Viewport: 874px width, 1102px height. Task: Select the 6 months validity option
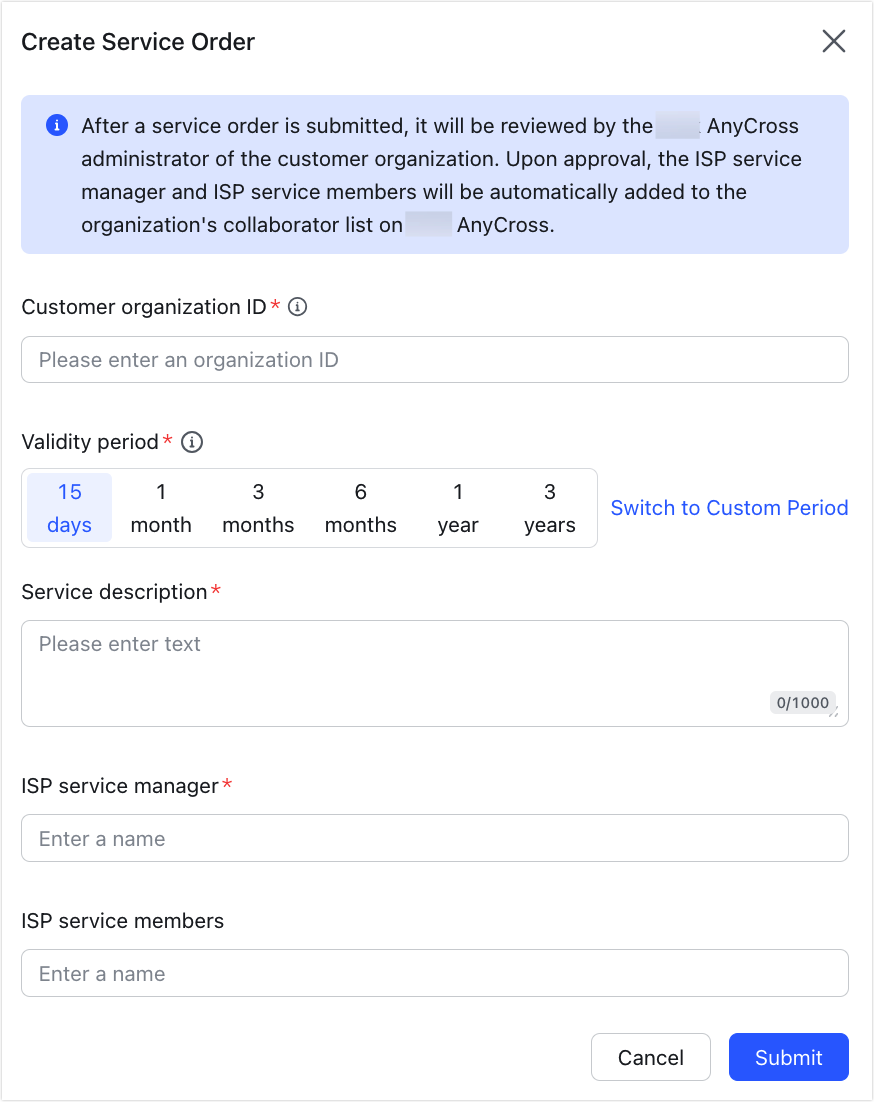point(360,508)
